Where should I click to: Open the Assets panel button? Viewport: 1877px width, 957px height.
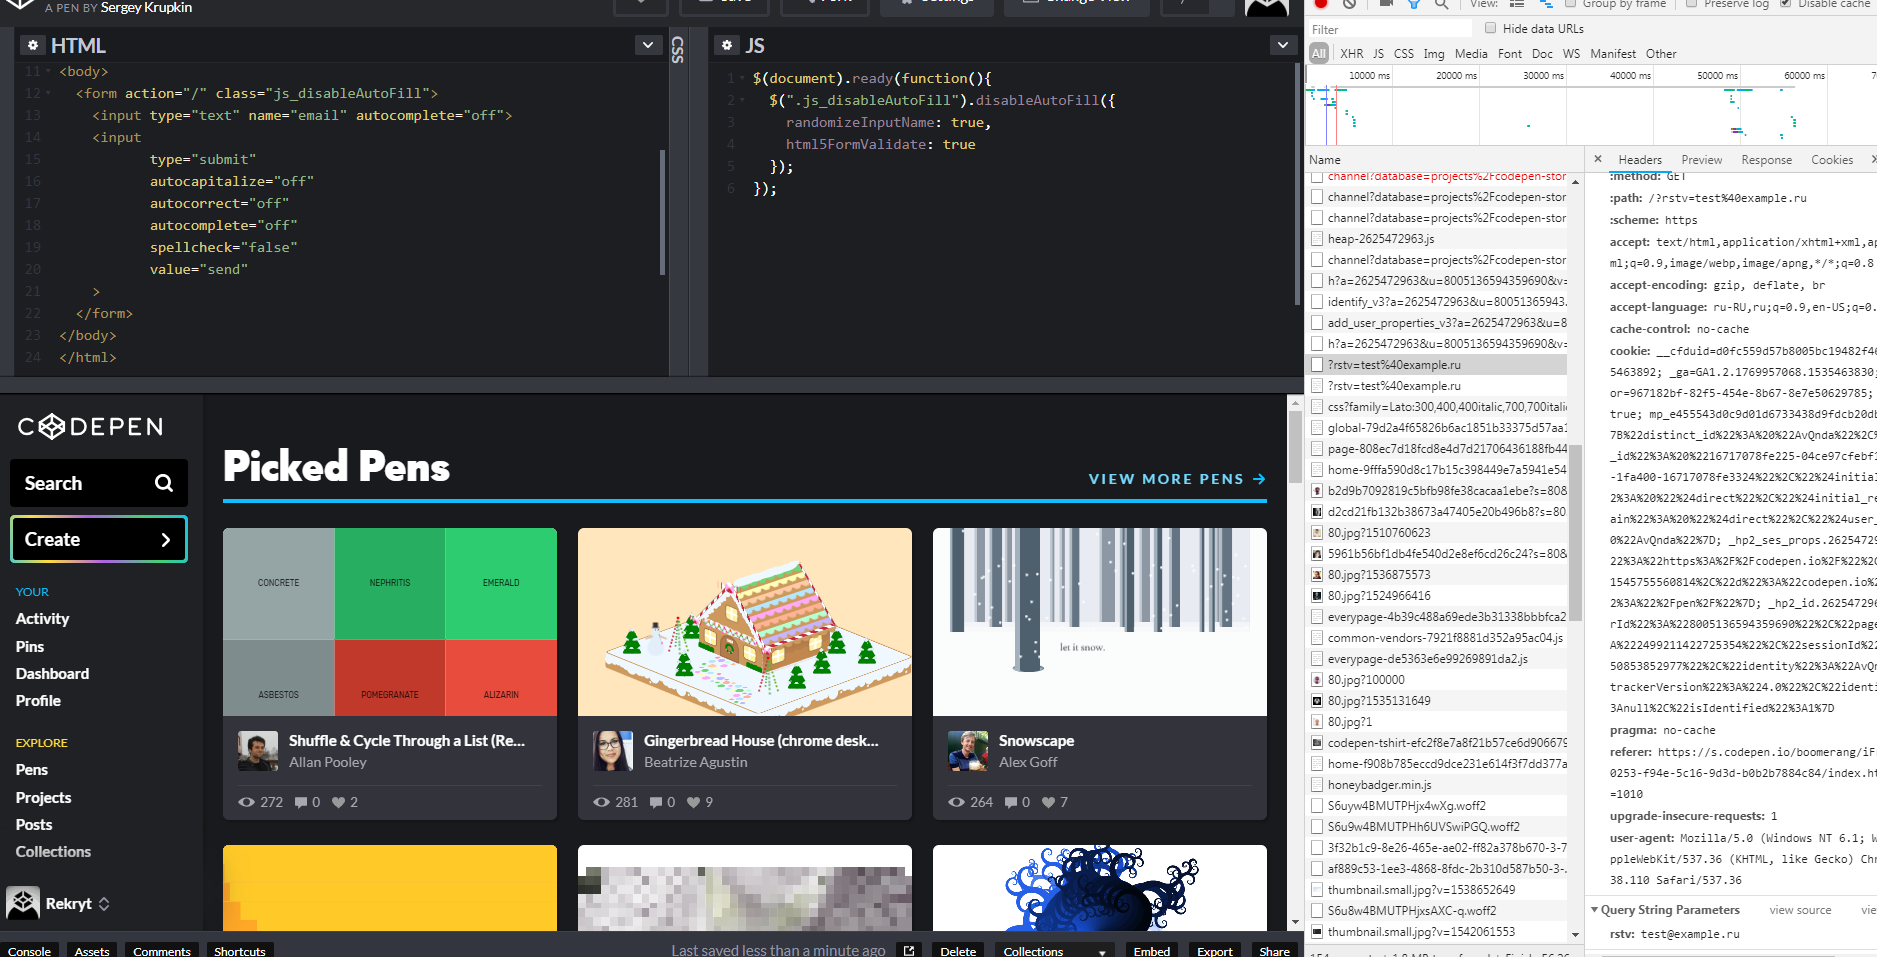[92, 950]
